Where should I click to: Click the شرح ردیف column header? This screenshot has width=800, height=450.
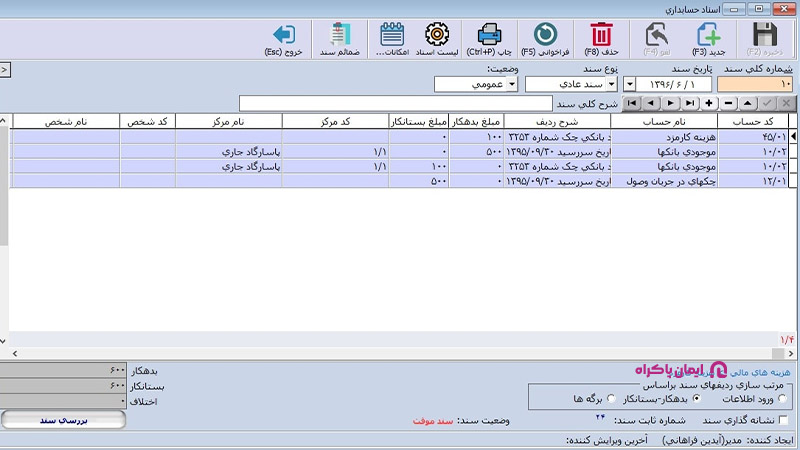(x=557, y=121)
